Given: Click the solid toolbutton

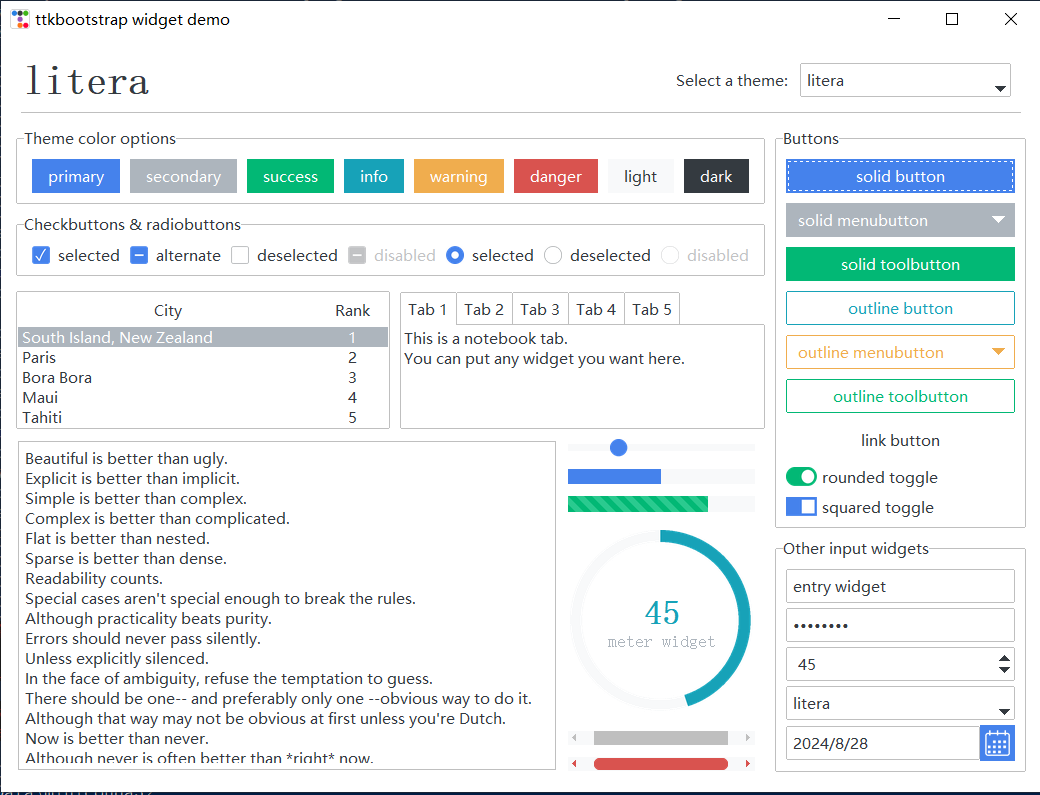Looking at the screenshot, I should [x=900, y=264].
